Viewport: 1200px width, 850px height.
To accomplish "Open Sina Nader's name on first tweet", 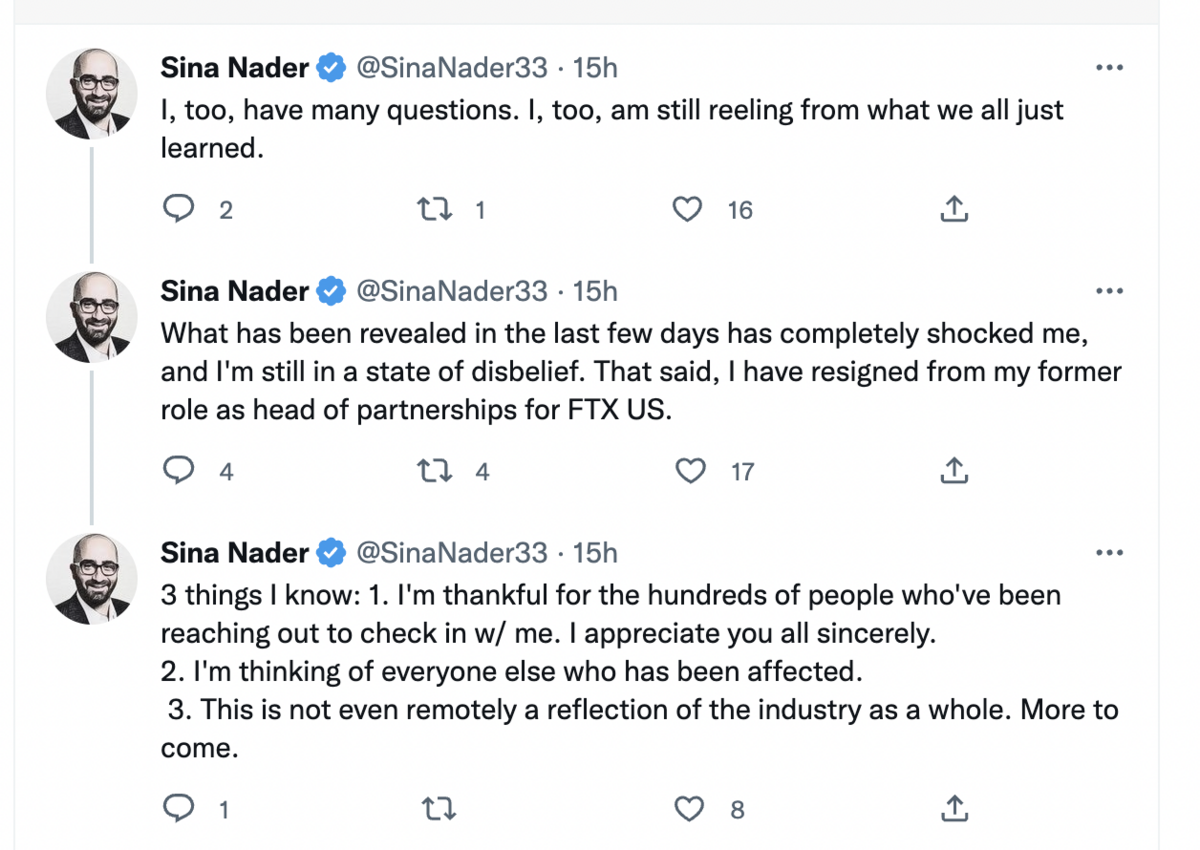I will click(235, 67).
